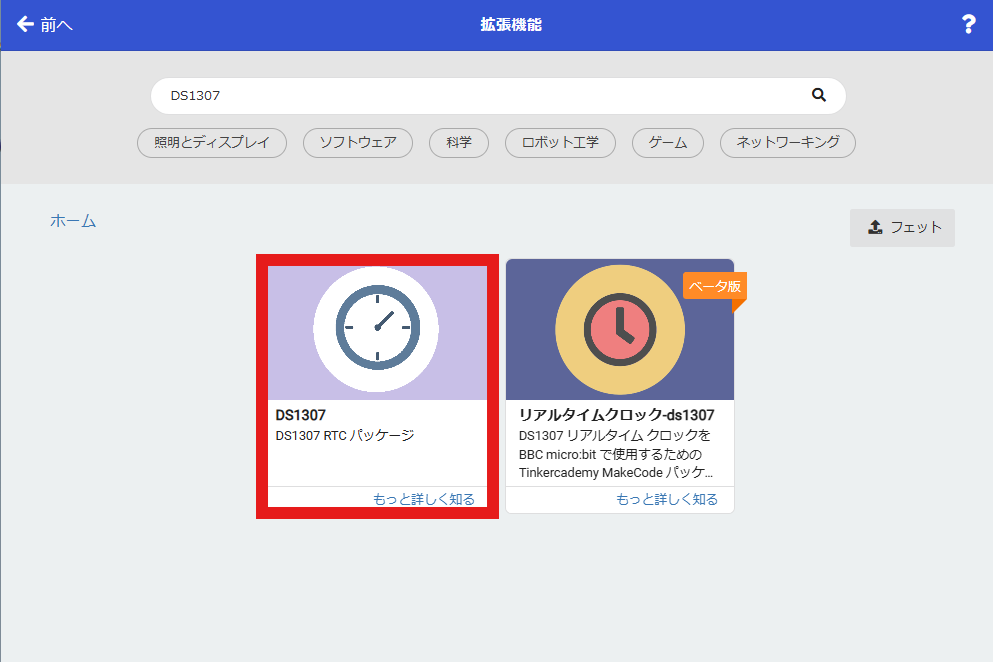Click the 前へ back label

[x=56, y=25]
